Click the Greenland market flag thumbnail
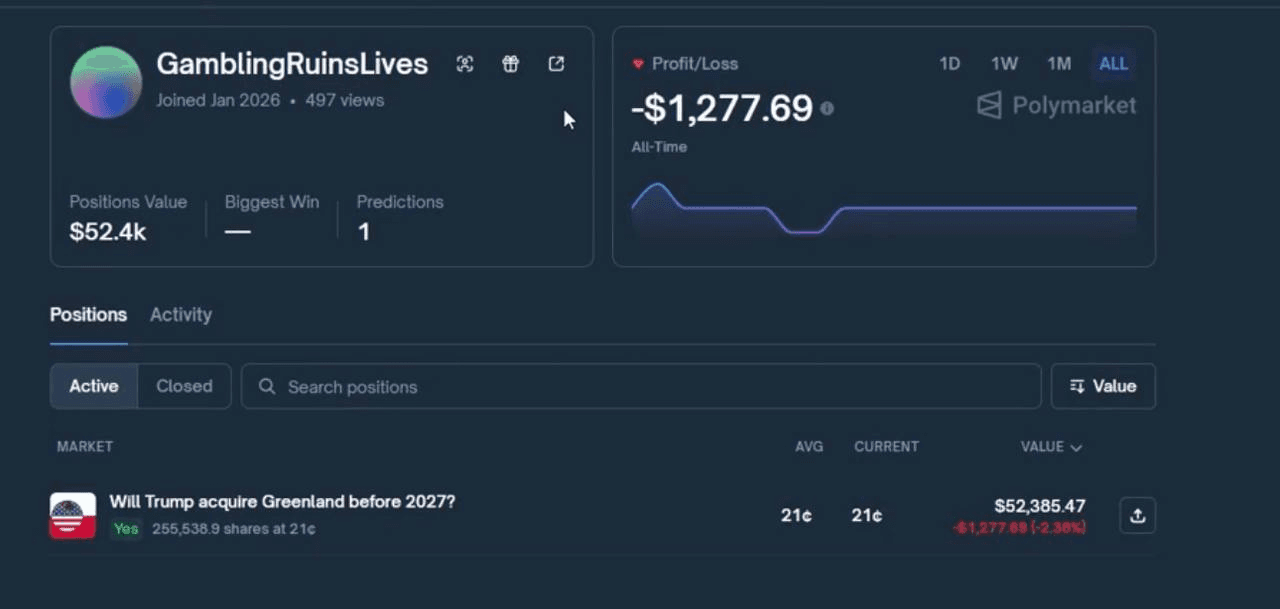1280x609 pixels. (x=73, y=516)
